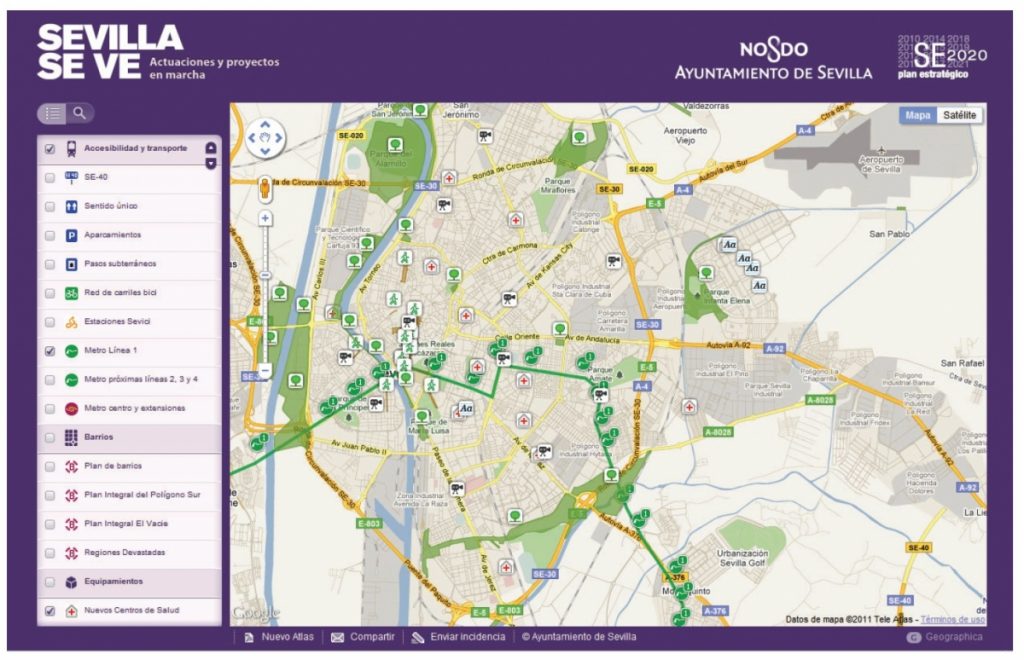The image size is (1024, 660).
Task: Click the Ayuntamiento de Sevilla logo
Action: [x=773, y=60]
